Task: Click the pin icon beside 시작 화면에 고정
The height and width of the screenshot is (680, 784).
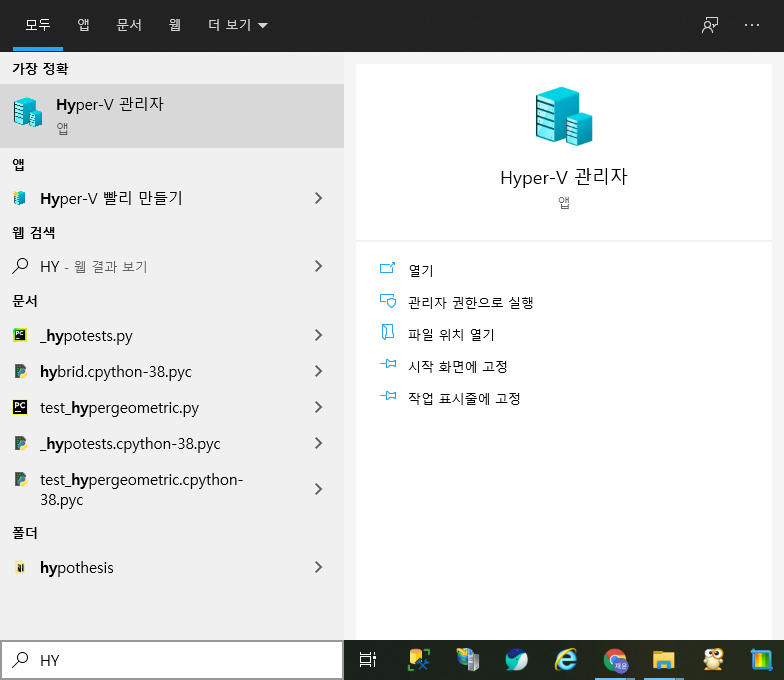Action: click(x=388, y=364)
